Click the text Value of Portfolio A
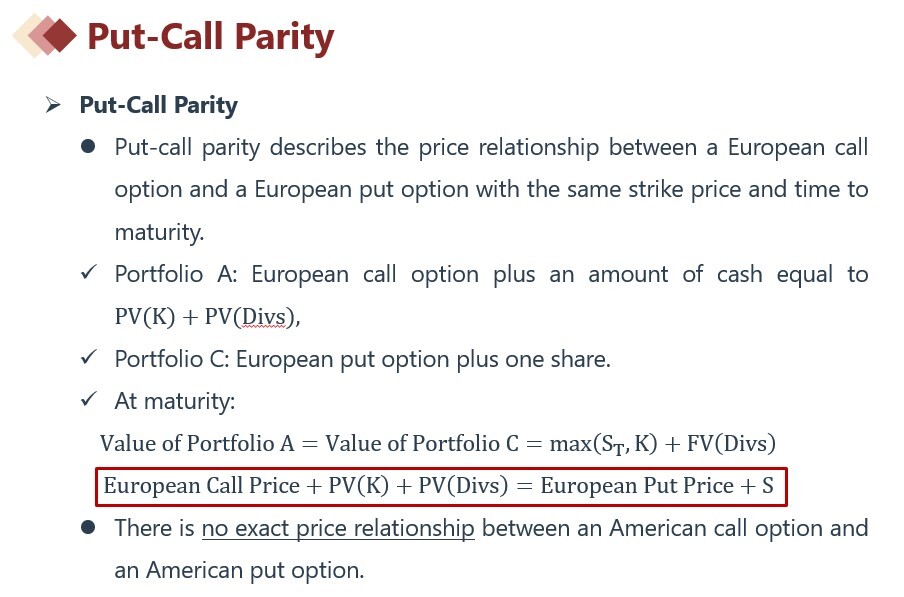Viewport: 904px width, 597px height. click(197, 444)
